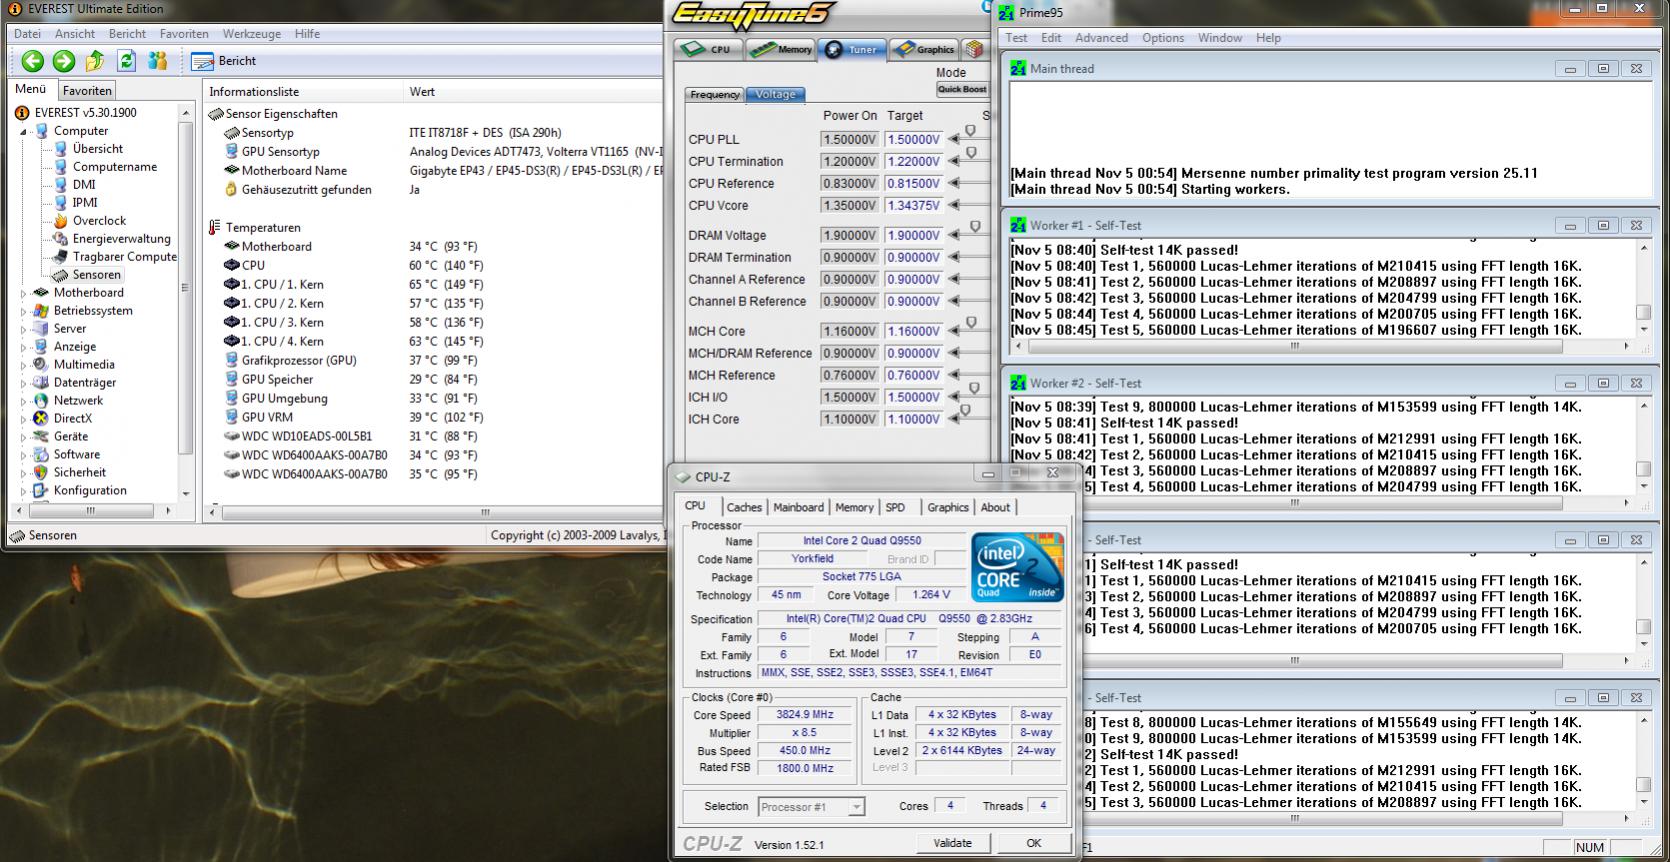The height and width of the screenshot is (862, 1670).
Task: Expand the DirectX tree node
Action: [24, 419]
